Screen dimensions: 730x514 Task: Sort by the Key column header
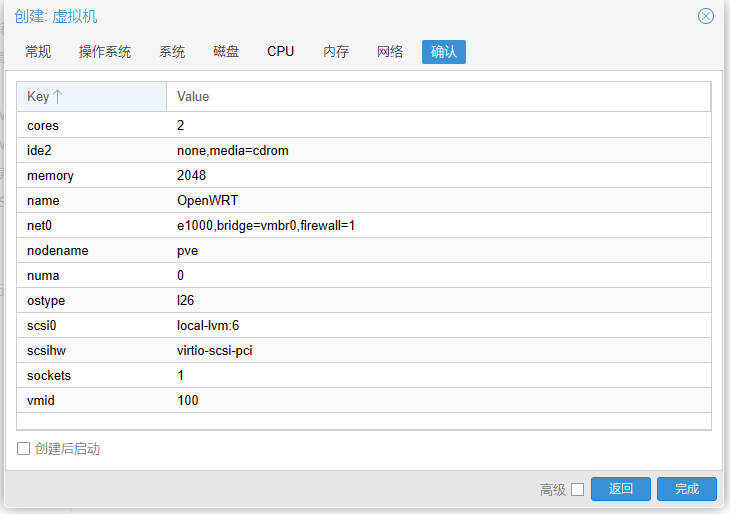tap(90, 97)
